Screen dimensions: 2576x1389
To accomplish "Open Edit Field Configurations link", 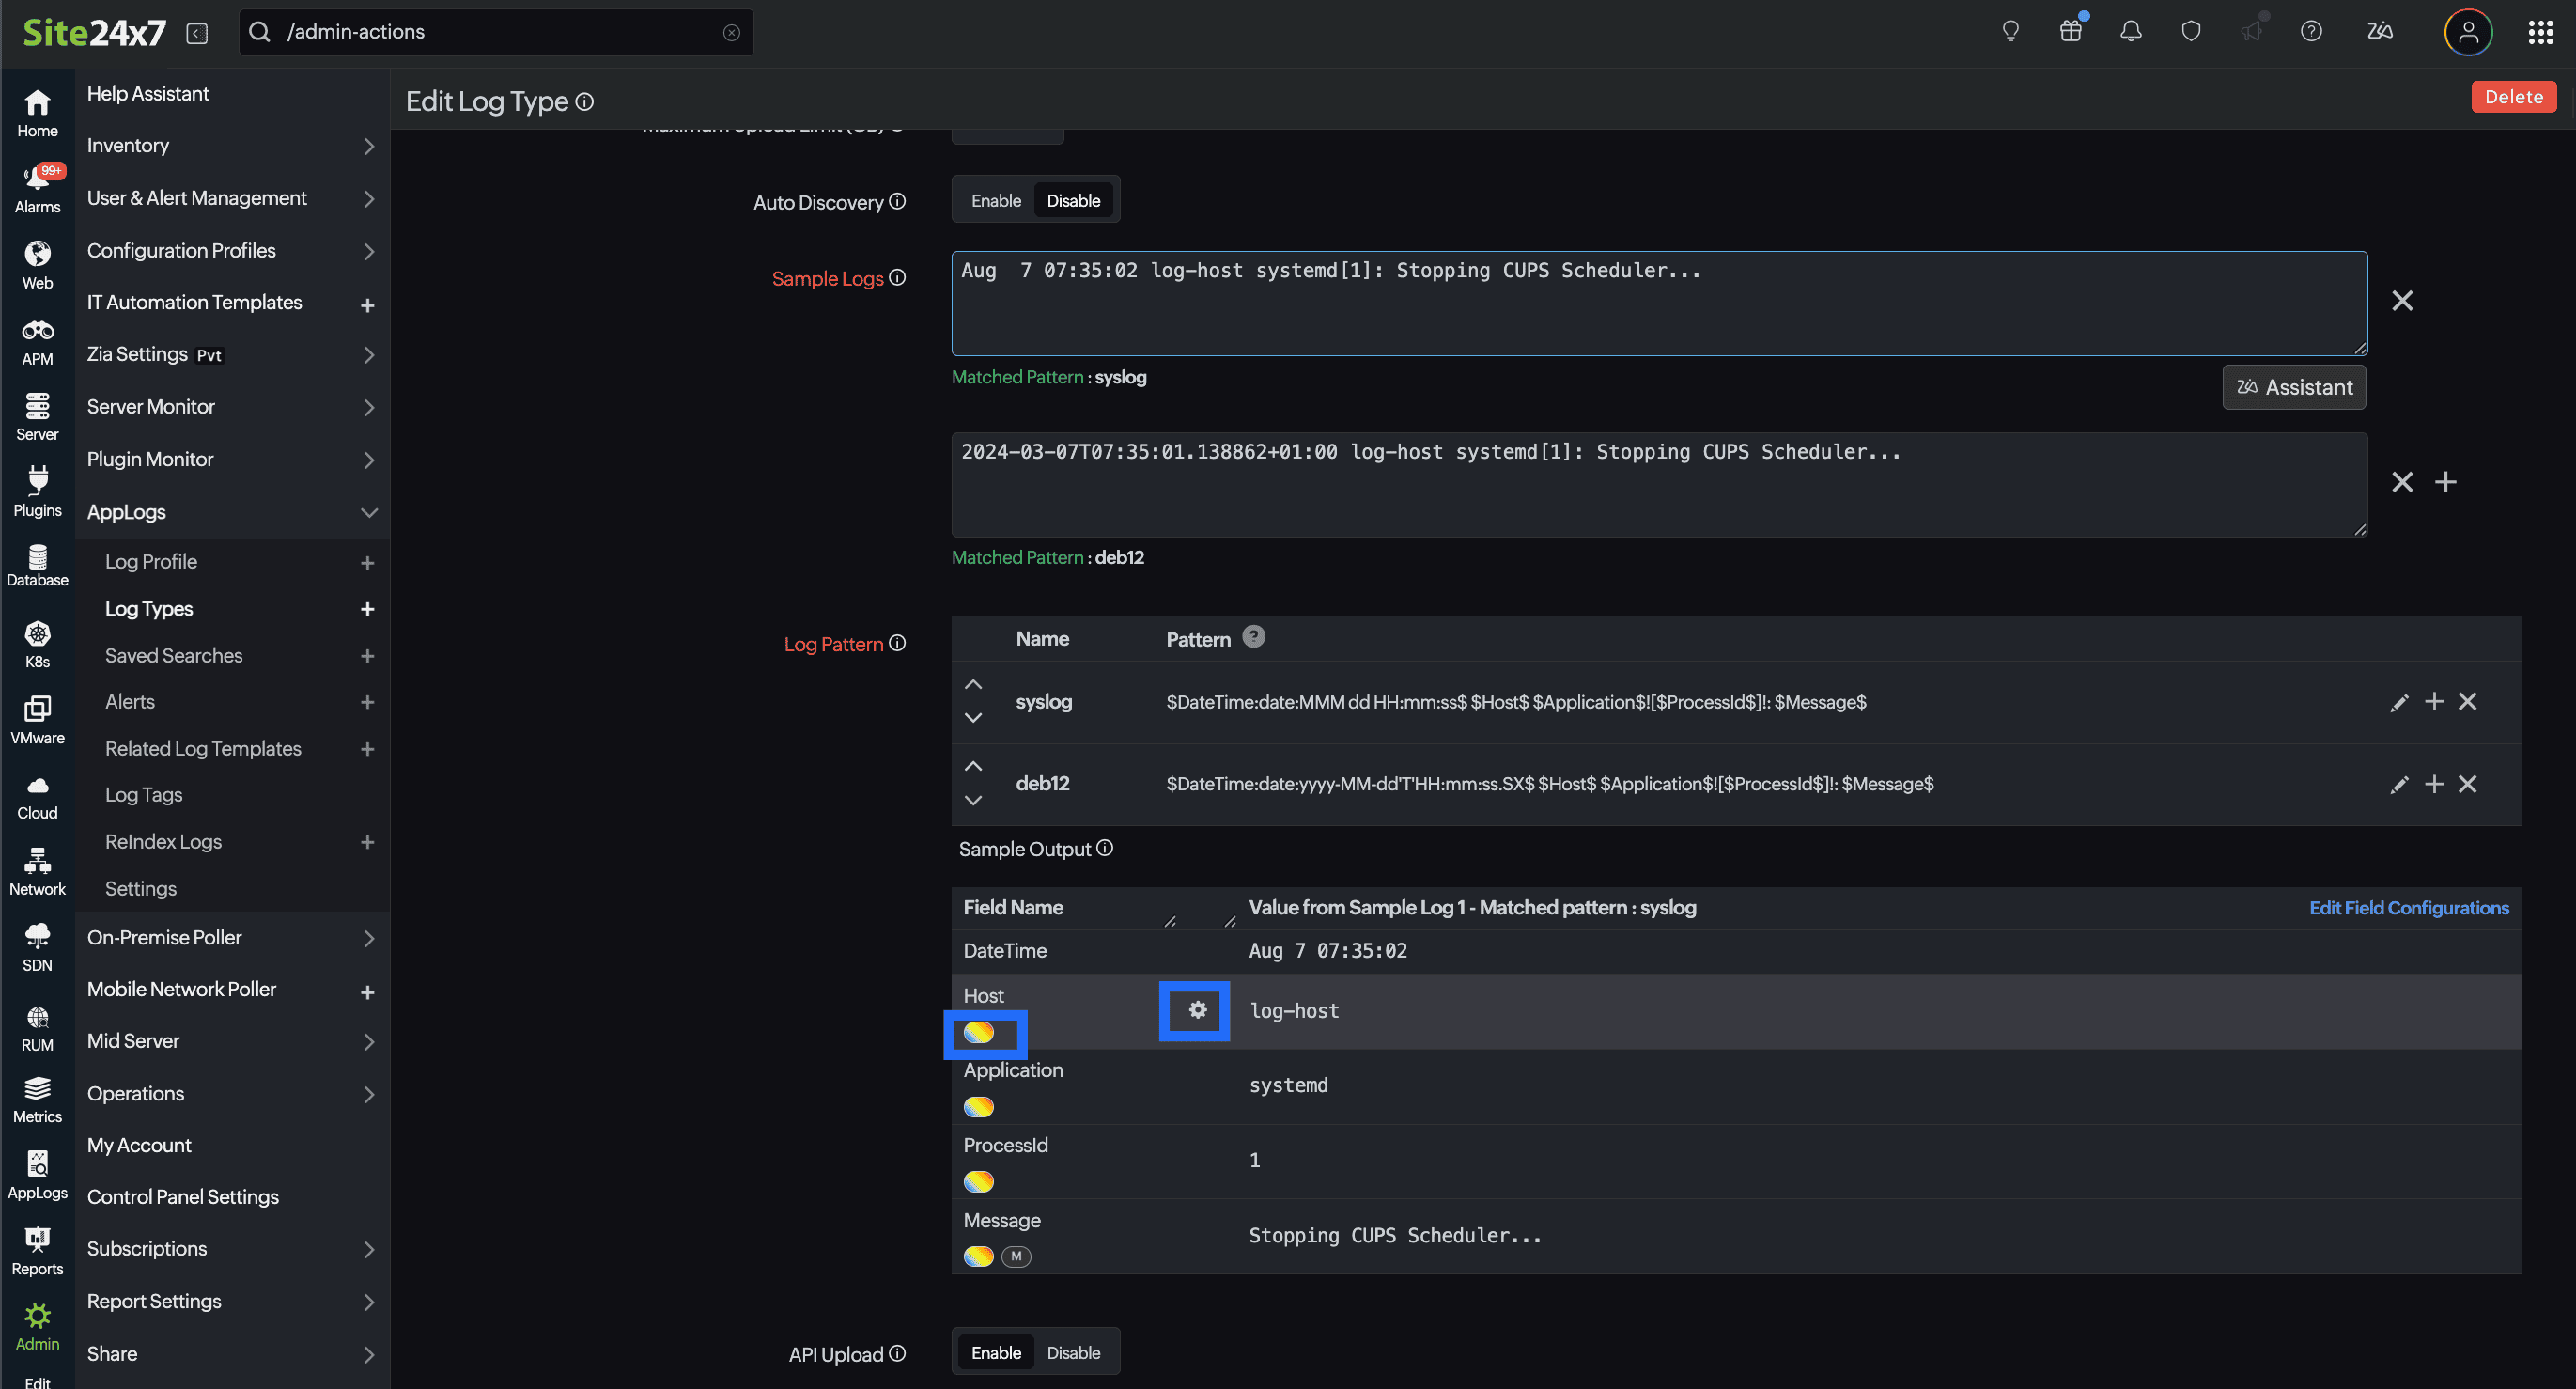I will pyautogui.click(x=2408, y=907).
